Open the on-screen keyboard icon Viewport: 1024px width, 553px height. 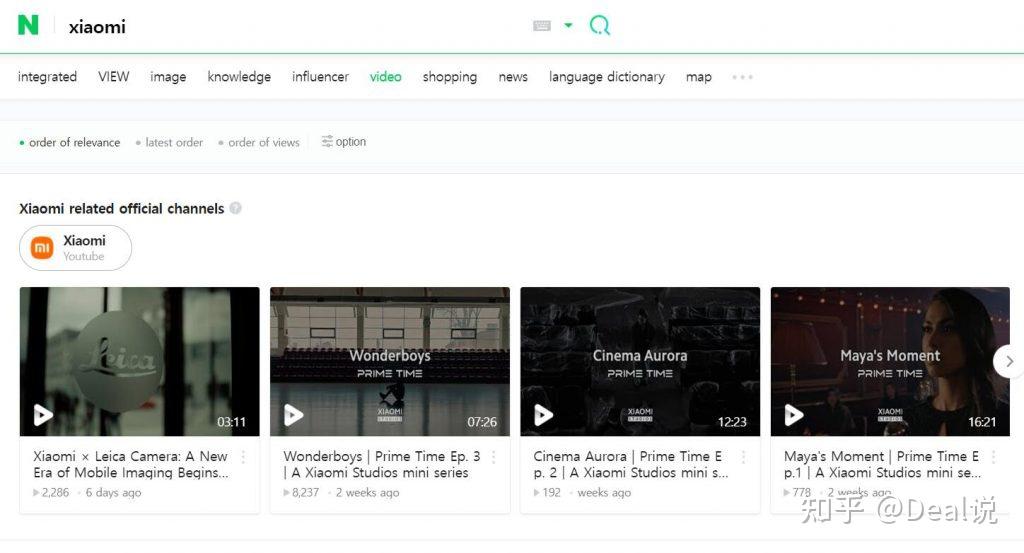point(541,25)
